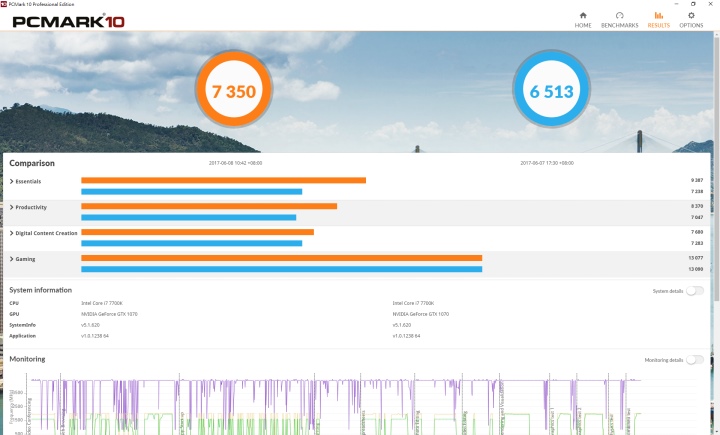Click the blue Gaming score bar

(281, 269)
